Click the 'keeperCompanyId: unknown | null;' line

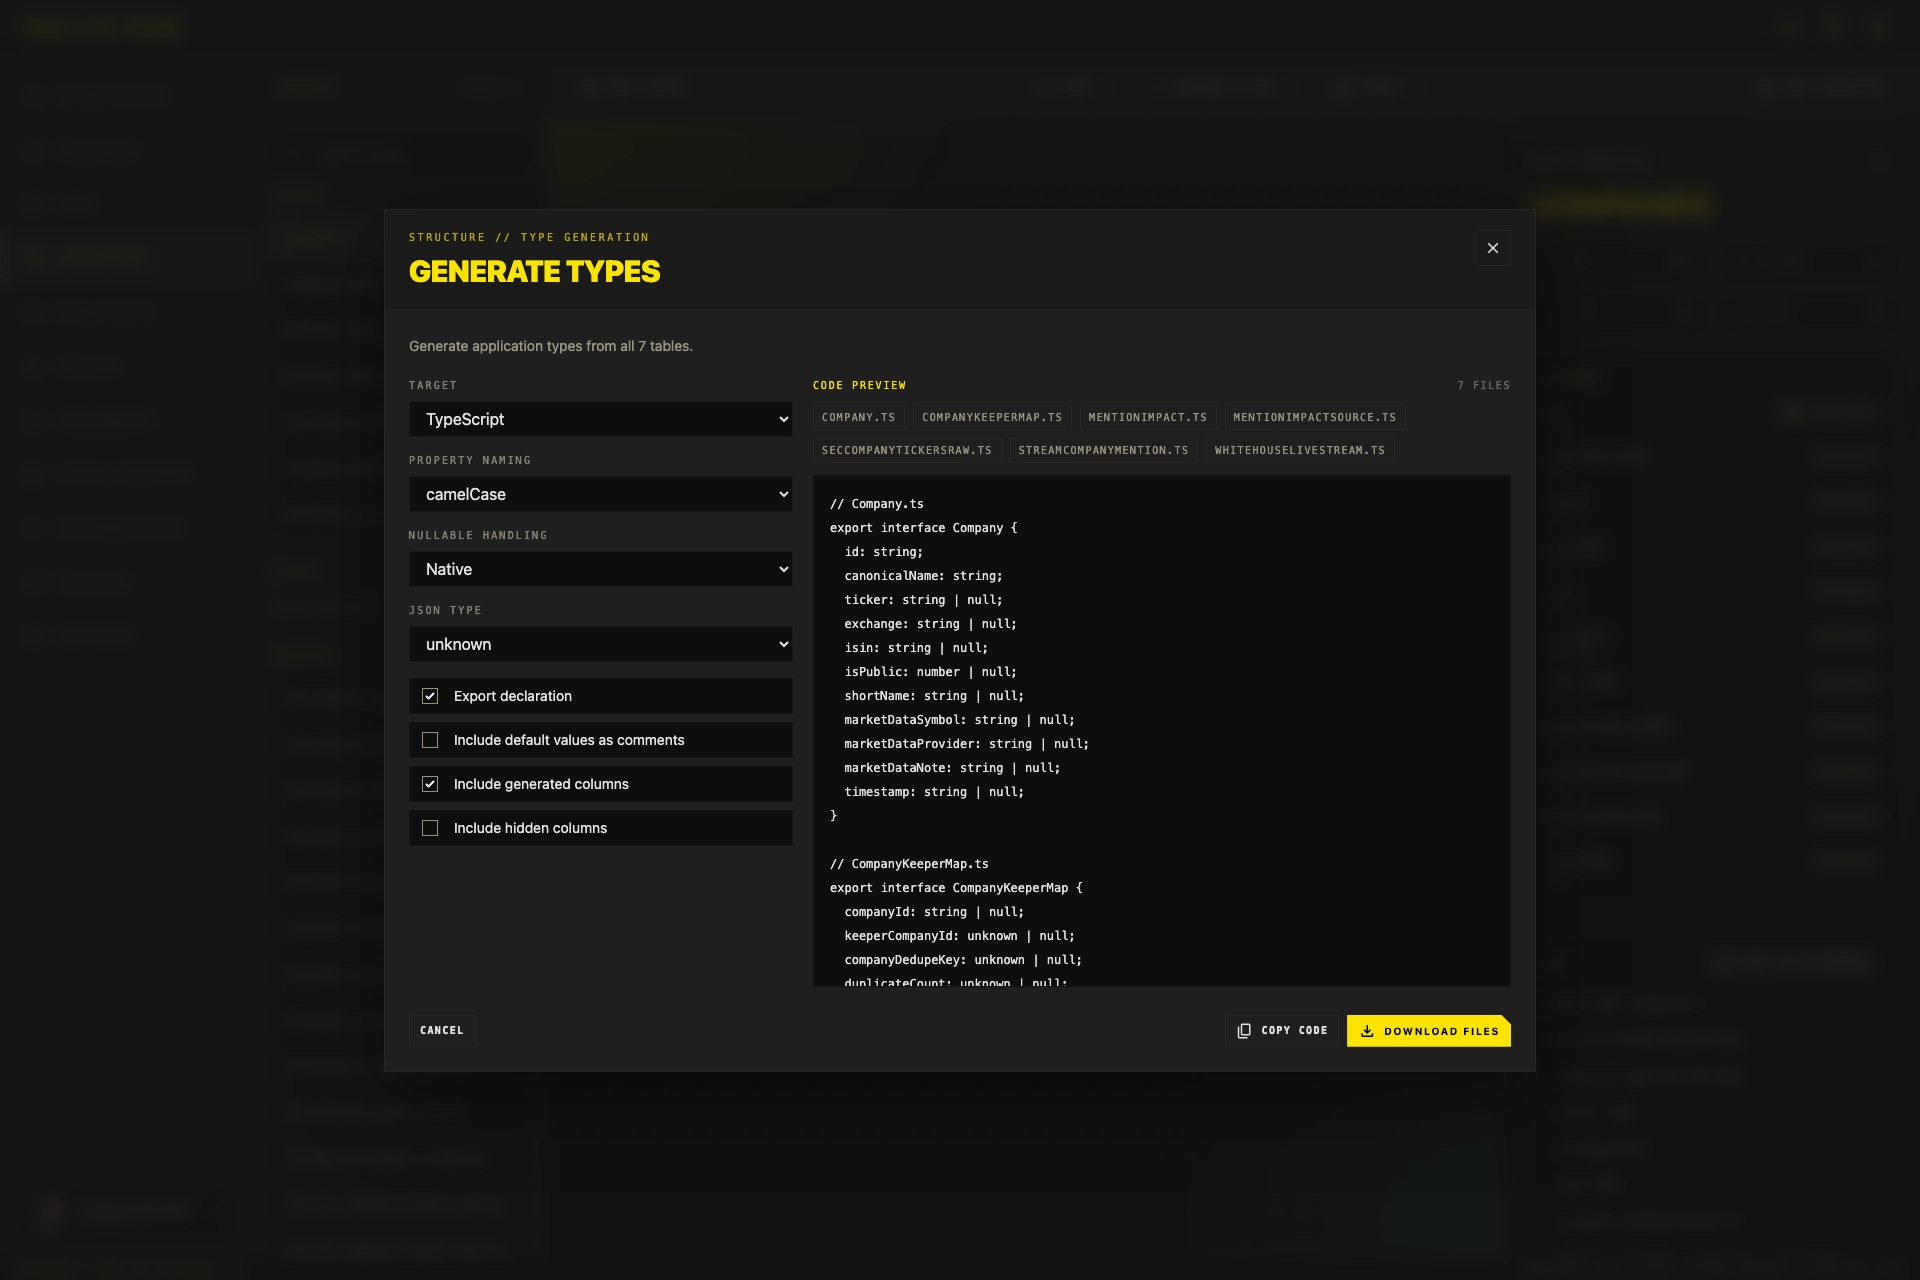click(x=959, y=936)
